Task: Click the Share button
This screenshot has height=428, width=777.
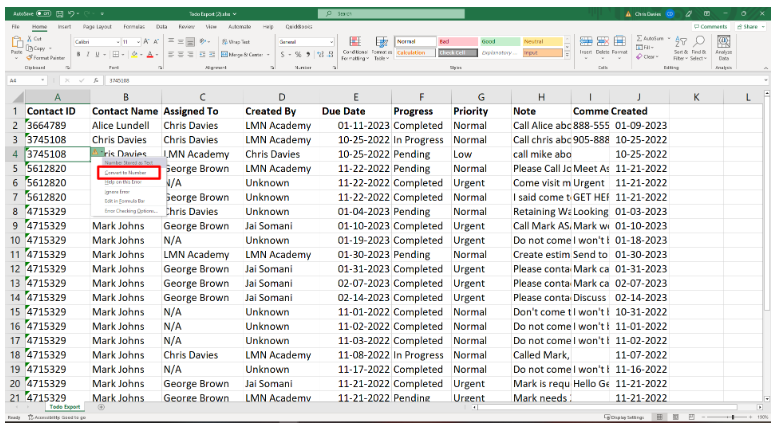Action: 749,26
